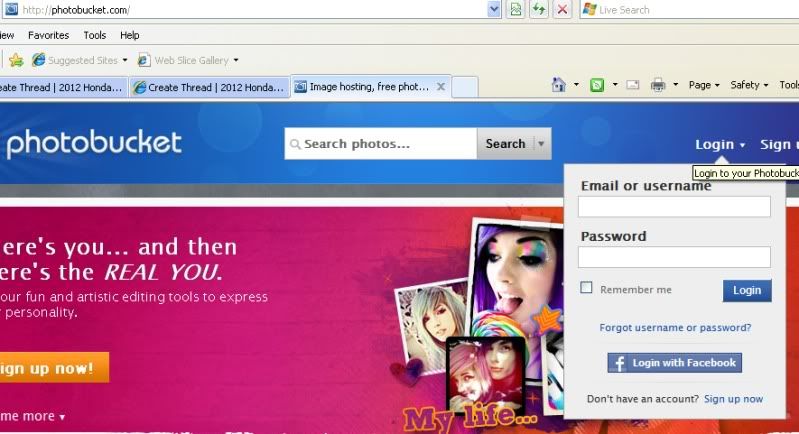Click the Search button
The height and width of the screenshot is (434, 799).
tap(505, 144)
